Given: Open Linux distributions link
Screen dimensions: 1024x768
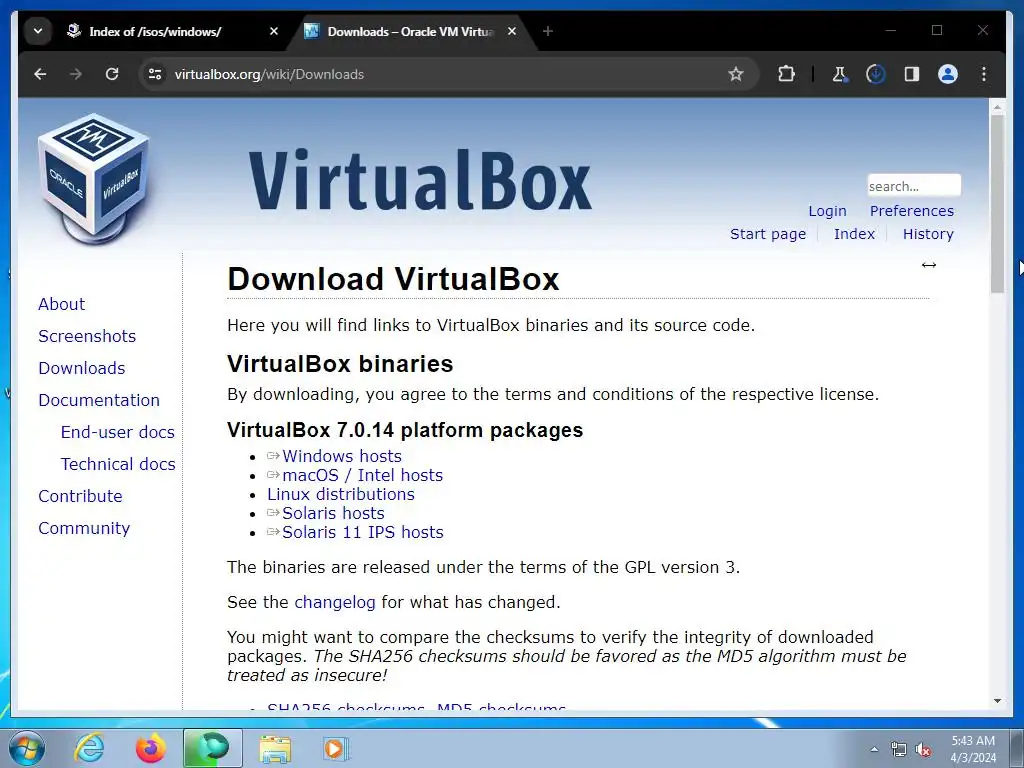Looking at the screenshot, I should coord(341,494).
